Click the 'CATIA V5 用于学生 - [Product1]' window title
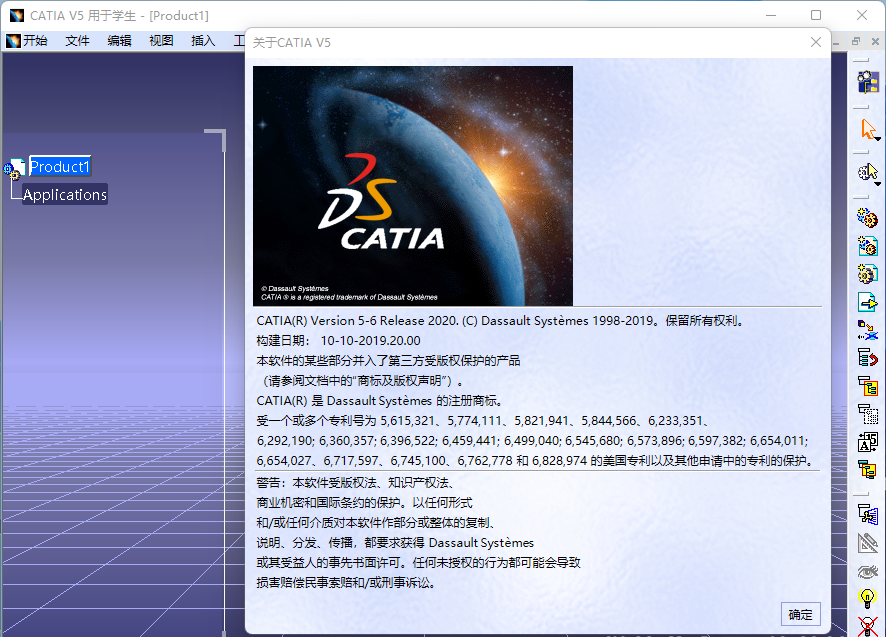 (x=119, y=16)
